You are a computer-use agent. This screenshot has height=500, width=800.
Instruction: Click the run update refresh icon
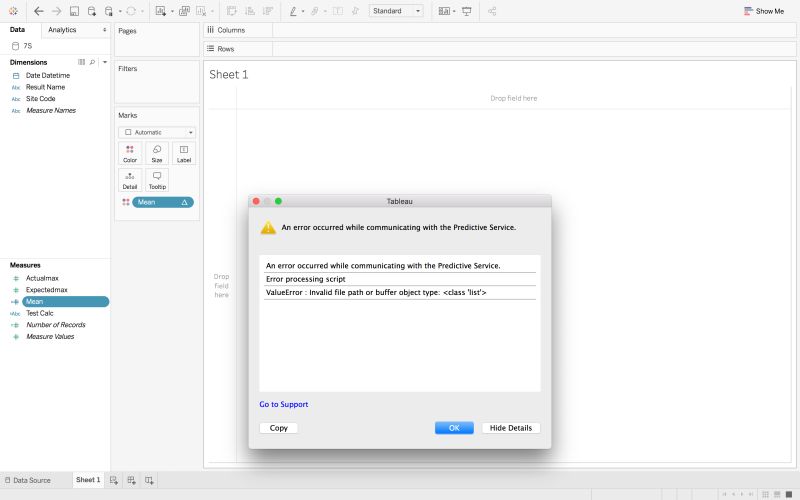[x=131, y=11]
